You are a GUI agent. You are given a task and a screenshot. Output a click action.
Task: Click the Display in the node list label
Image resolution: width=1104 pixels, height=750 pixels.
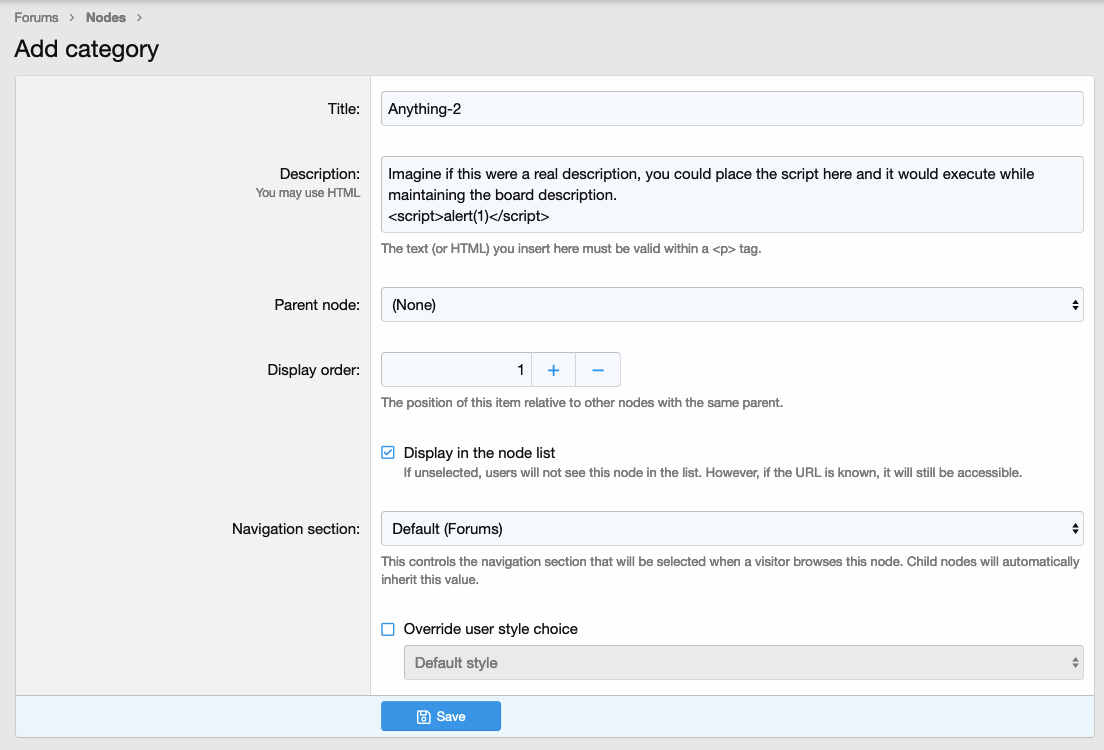coord(479,453)
